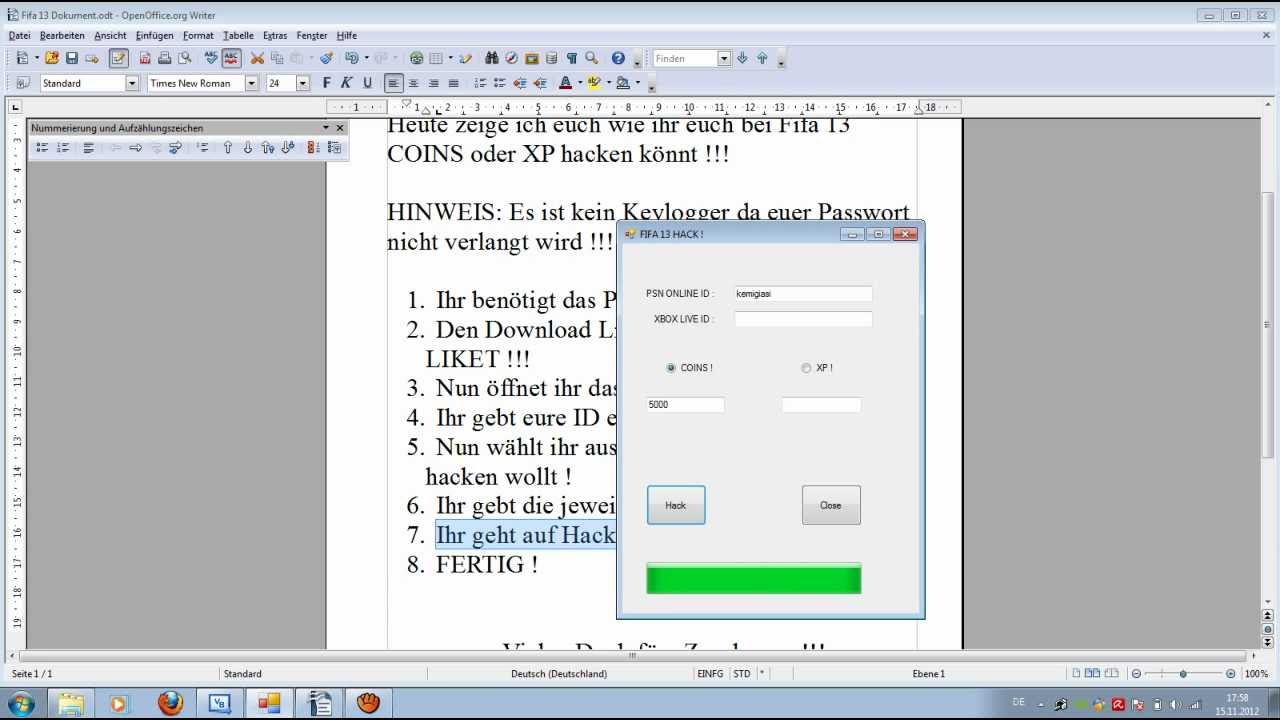The image size is (1280, 720).
Task: Click the EINFG insert mode indicator
Action: pos(710,674)
